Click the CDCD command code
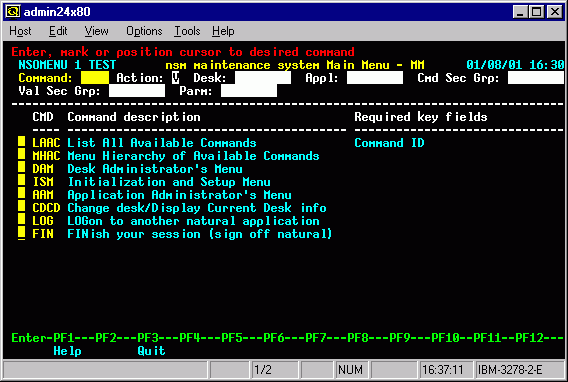Screen dimensions: 568x382 [46, 208]
